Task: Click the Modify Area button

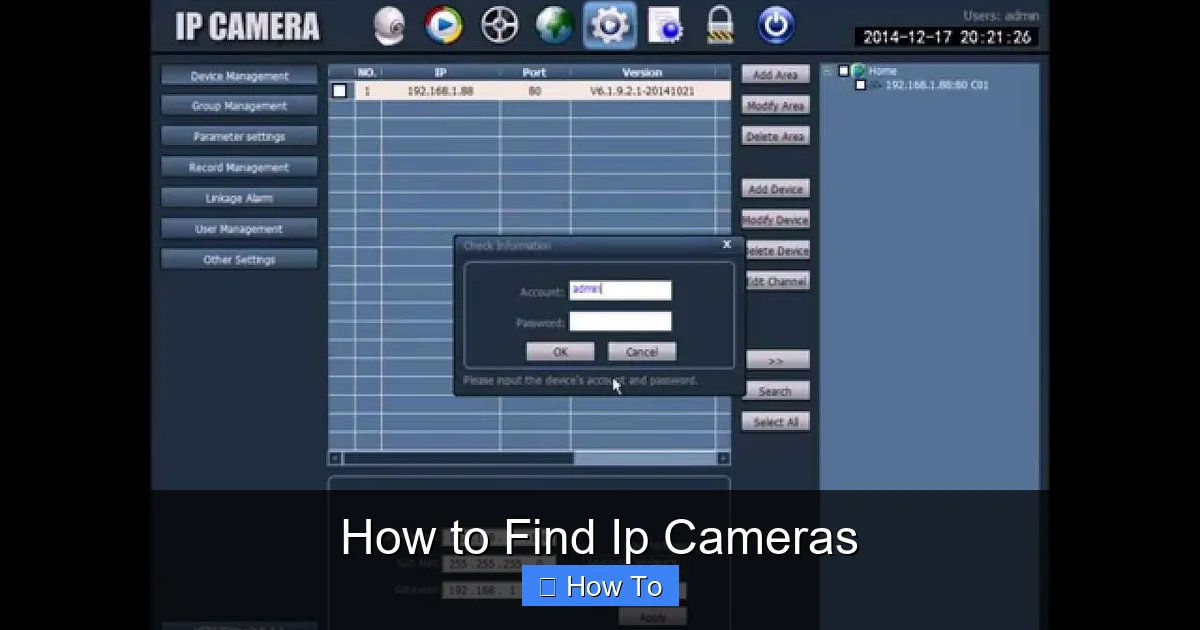Action: (775, 106)
